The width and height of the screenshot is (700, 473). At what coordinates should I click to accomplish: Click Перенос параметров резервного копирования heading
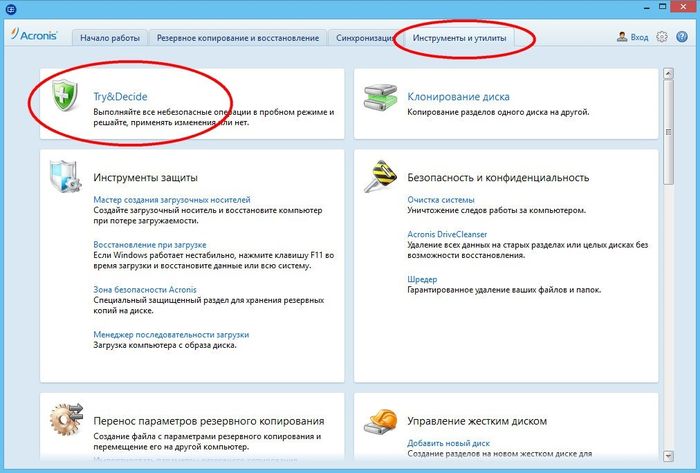[x=208, y=421]
